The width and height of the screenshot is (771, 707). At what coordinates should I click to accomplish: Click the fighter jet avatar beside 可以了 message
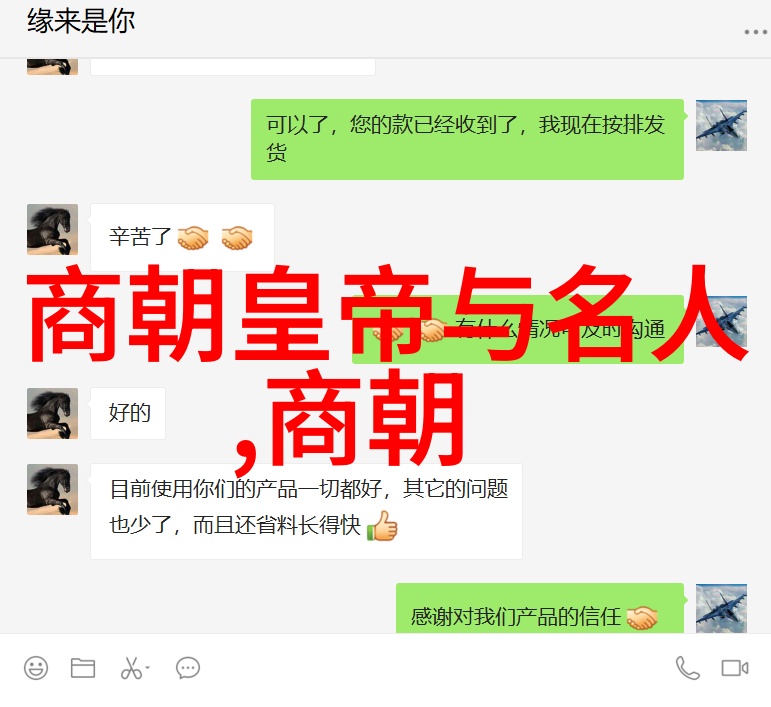click(x=721, y=125)
